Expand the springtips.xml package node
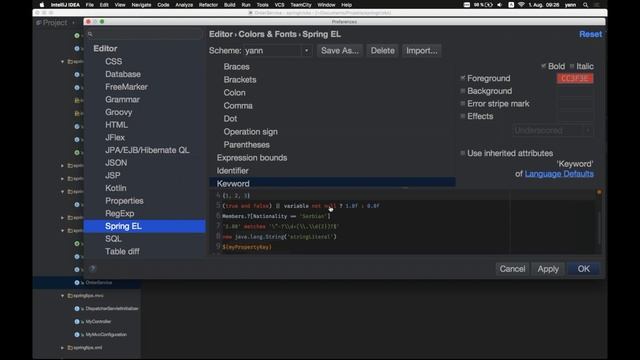Viewport: 640px width, 360px height. pos(62,348)
